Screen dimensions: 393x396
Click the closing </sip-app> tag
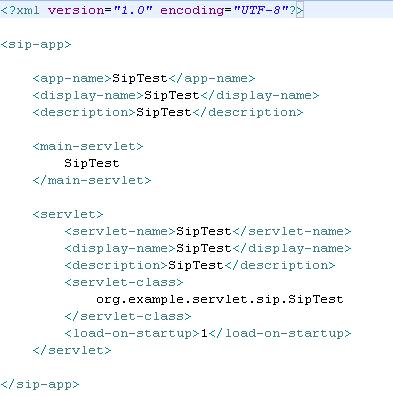(x=40, y=384)
